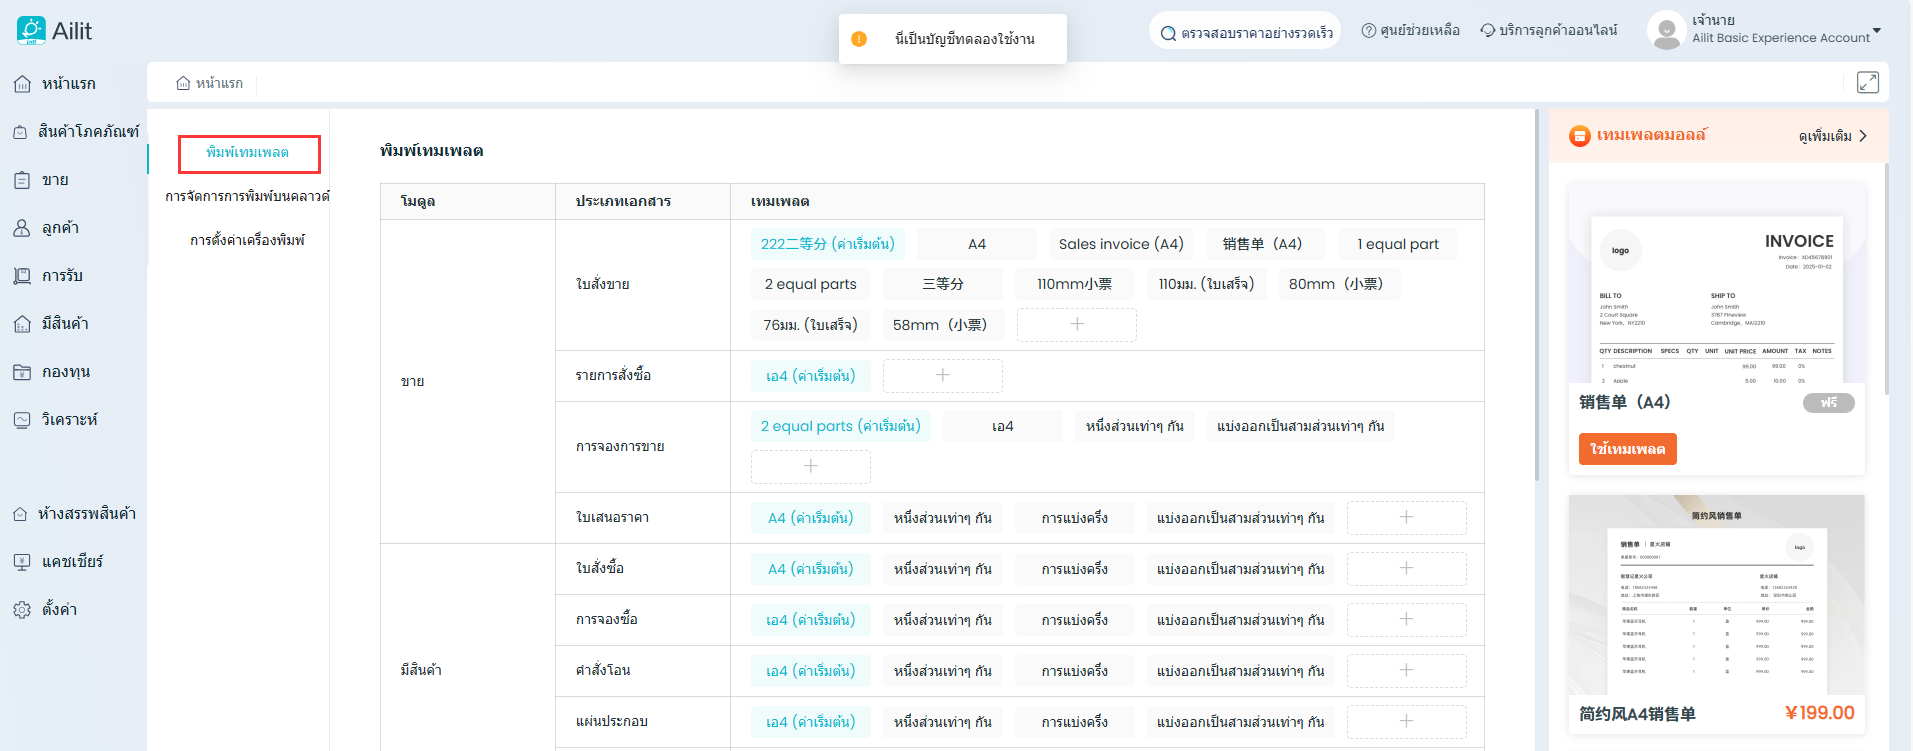The image size is (1913, 751).
Task: Open the 简约风A4销售单 template thumbnail
Action: pyautogui.click(x=1716, y=595)
